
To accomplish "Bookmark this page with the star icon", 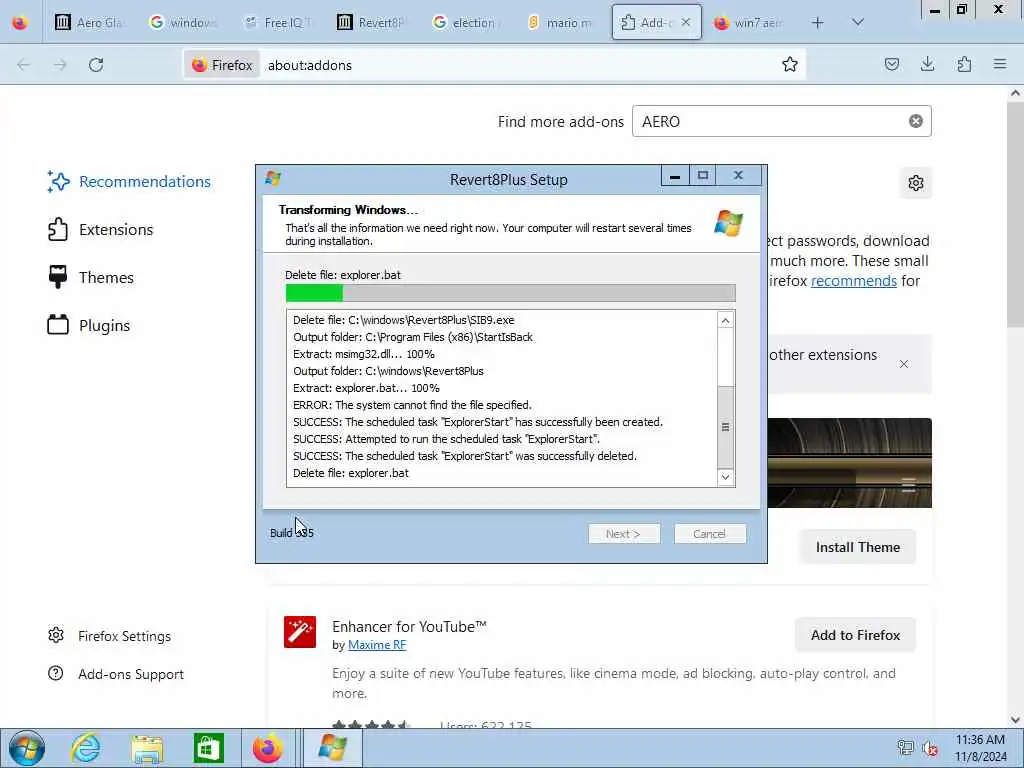I will click(790, 64).
